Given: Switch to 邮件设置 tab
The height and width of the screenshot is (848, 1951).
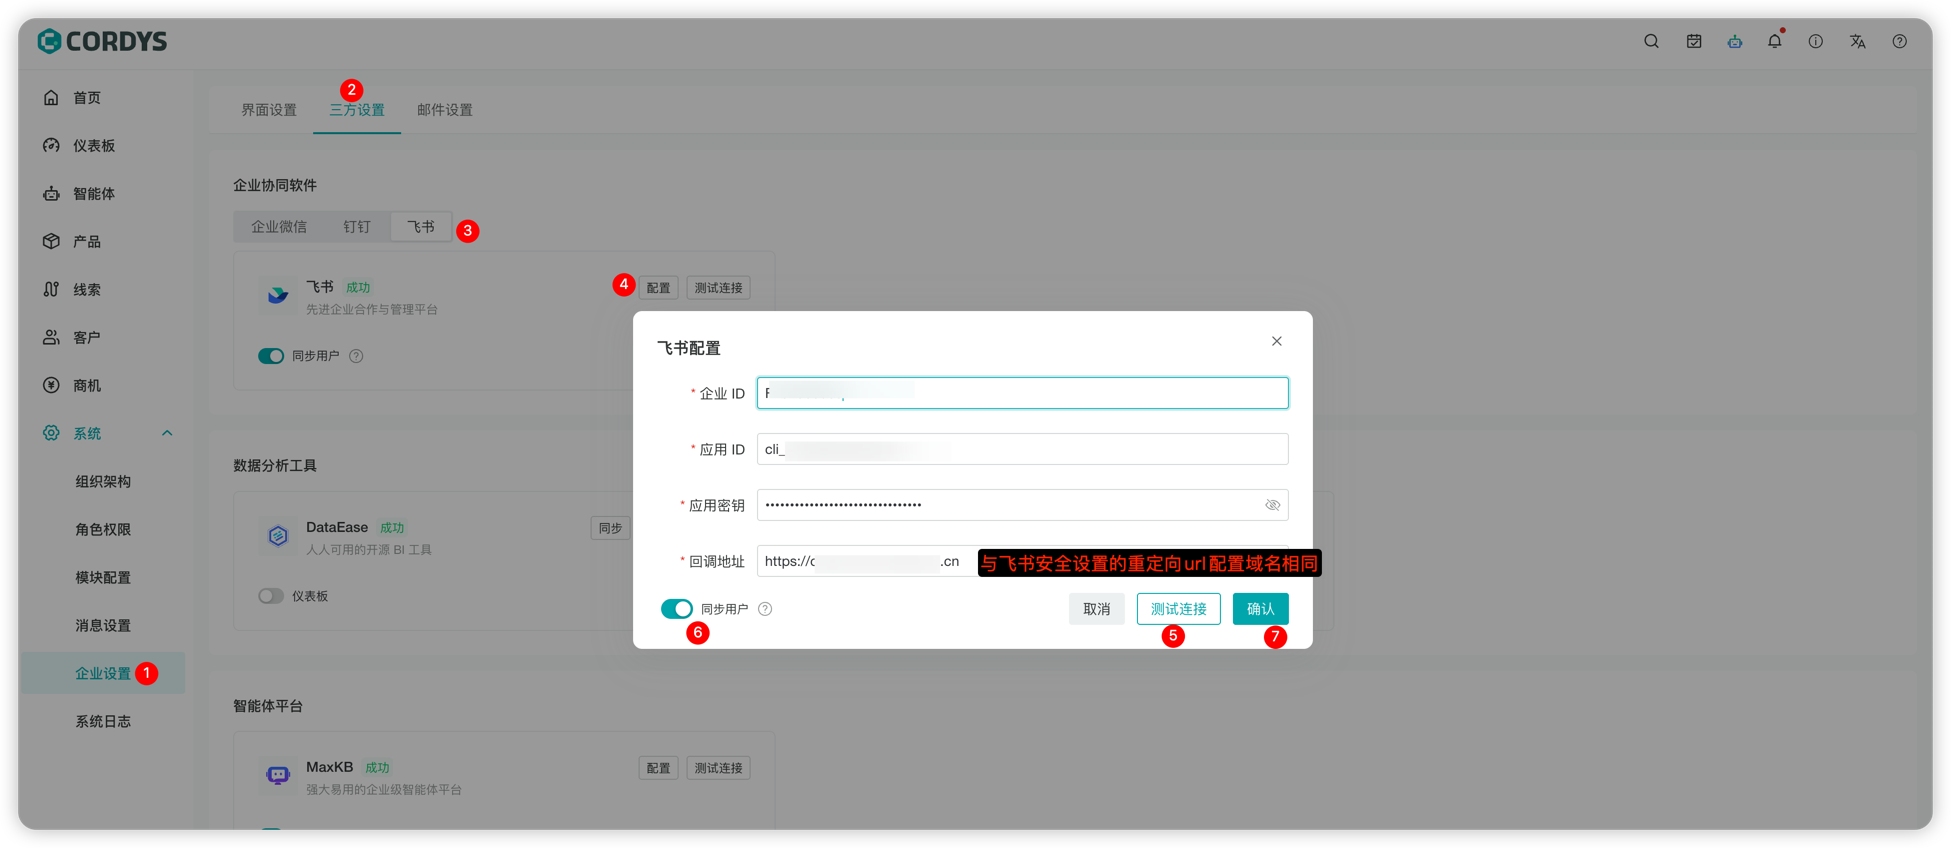Looking at the screenshot, I should [445, 110].
